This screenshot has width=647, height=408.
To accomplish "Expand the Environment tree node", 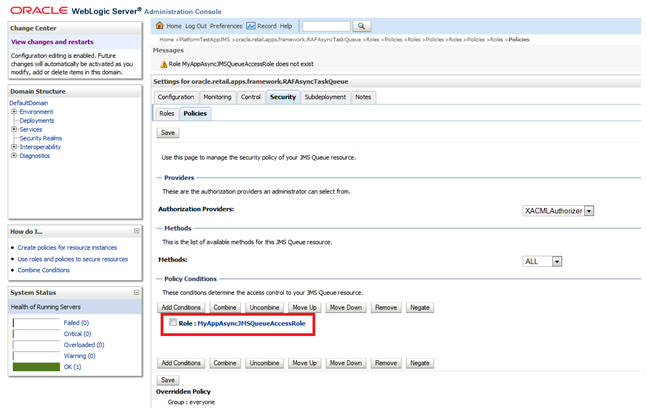I will tap(14, 111).
